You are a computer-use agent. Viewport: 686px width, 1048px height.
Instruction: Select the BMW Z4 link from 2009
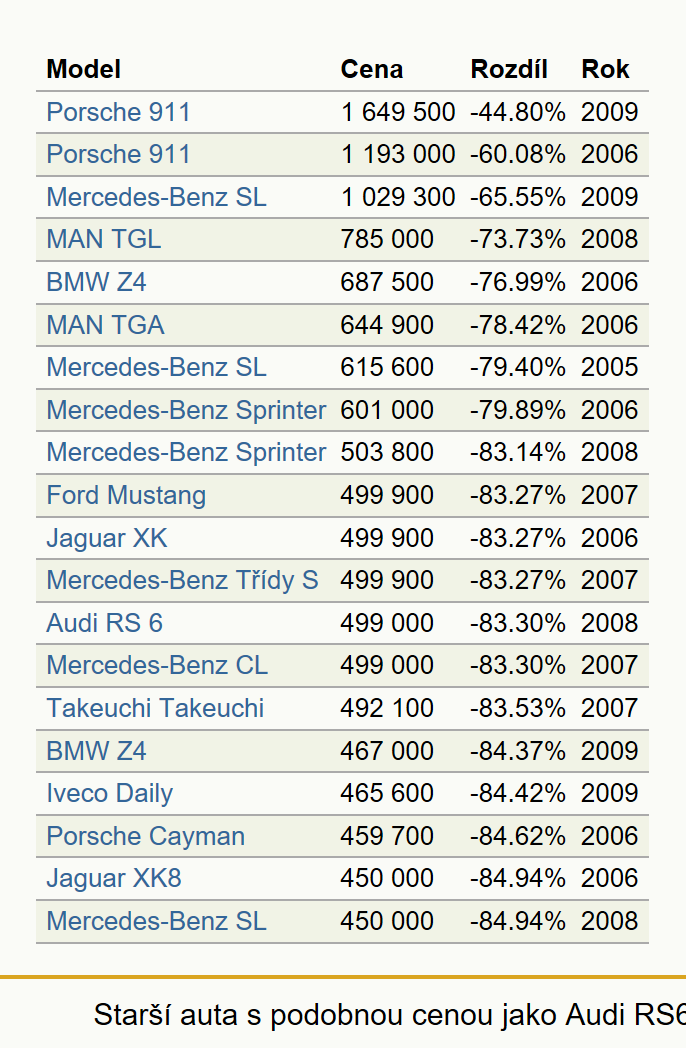tap(96, 751)
